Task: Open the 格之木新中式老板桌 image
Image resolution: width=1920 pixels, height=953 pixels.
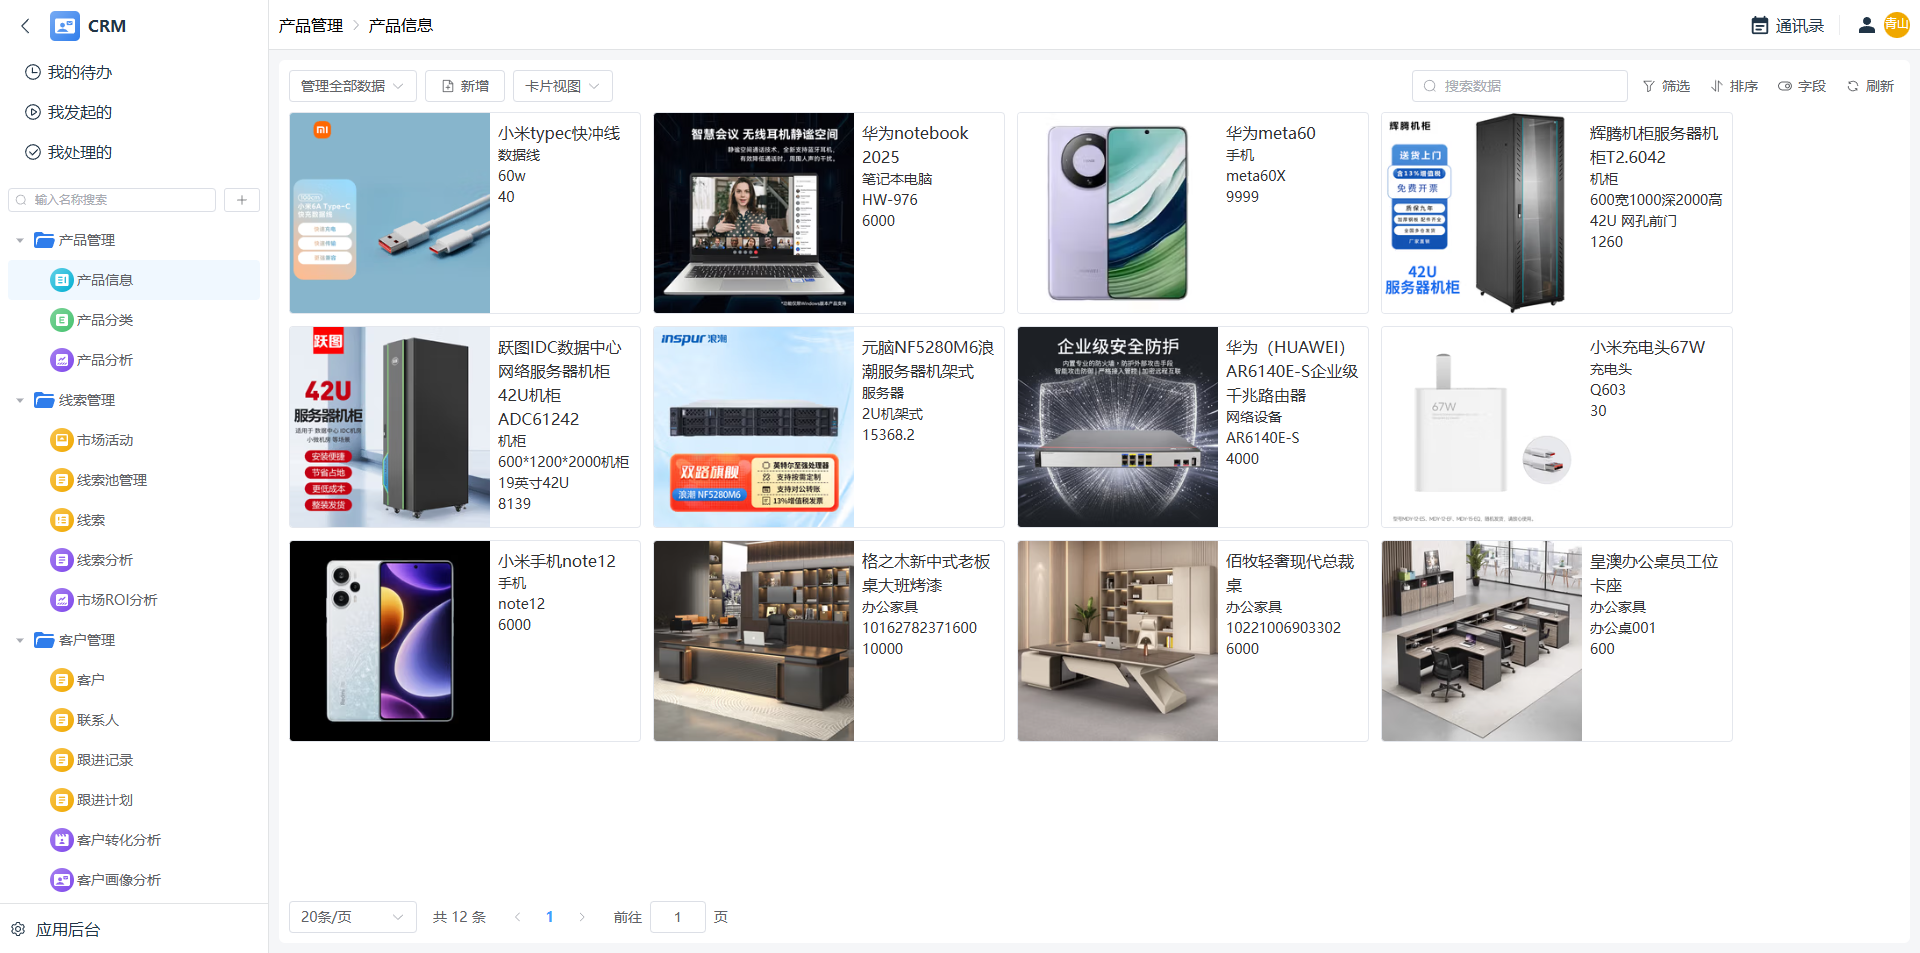Action: click(754, 641)
